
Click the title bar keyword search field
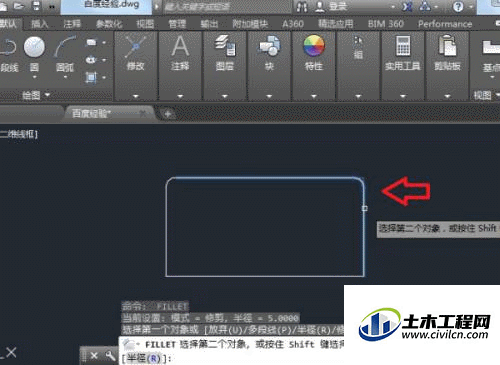227,7
